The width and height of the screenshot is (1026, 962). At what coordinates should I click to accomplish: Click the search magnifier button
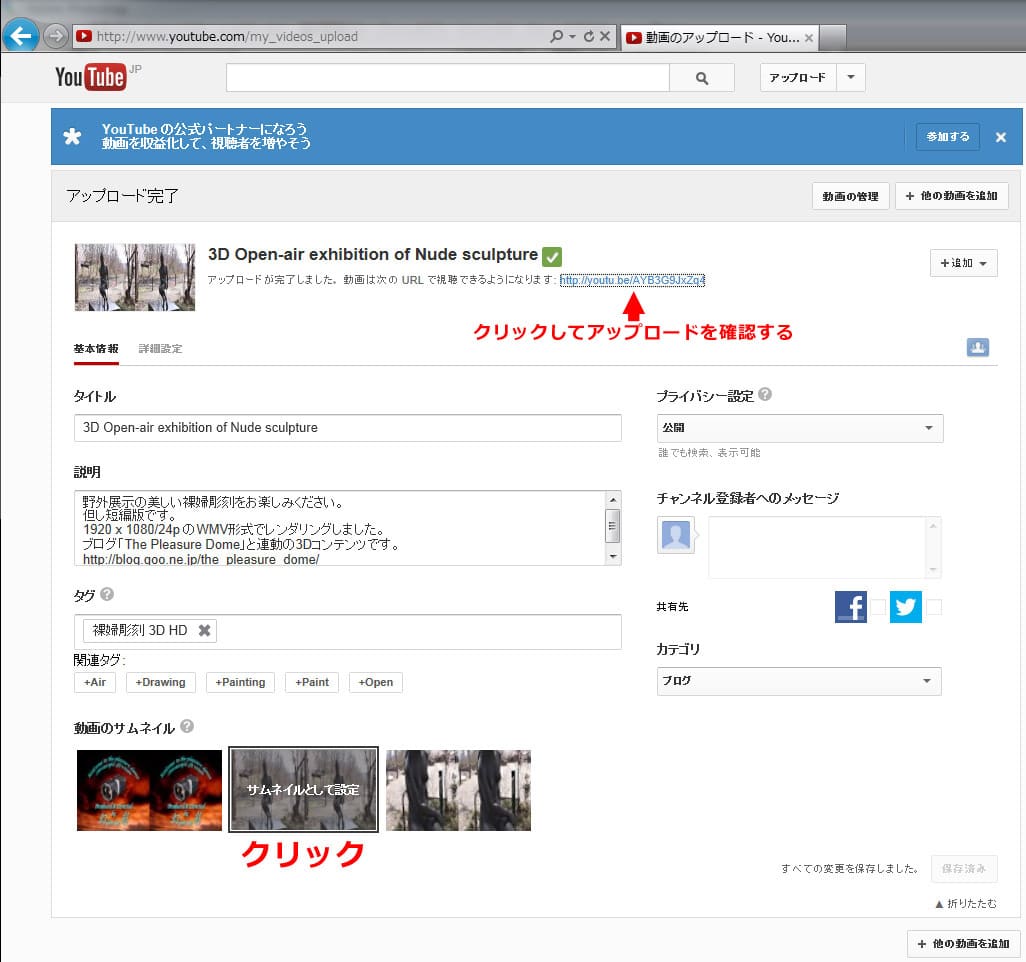(701, 78)
